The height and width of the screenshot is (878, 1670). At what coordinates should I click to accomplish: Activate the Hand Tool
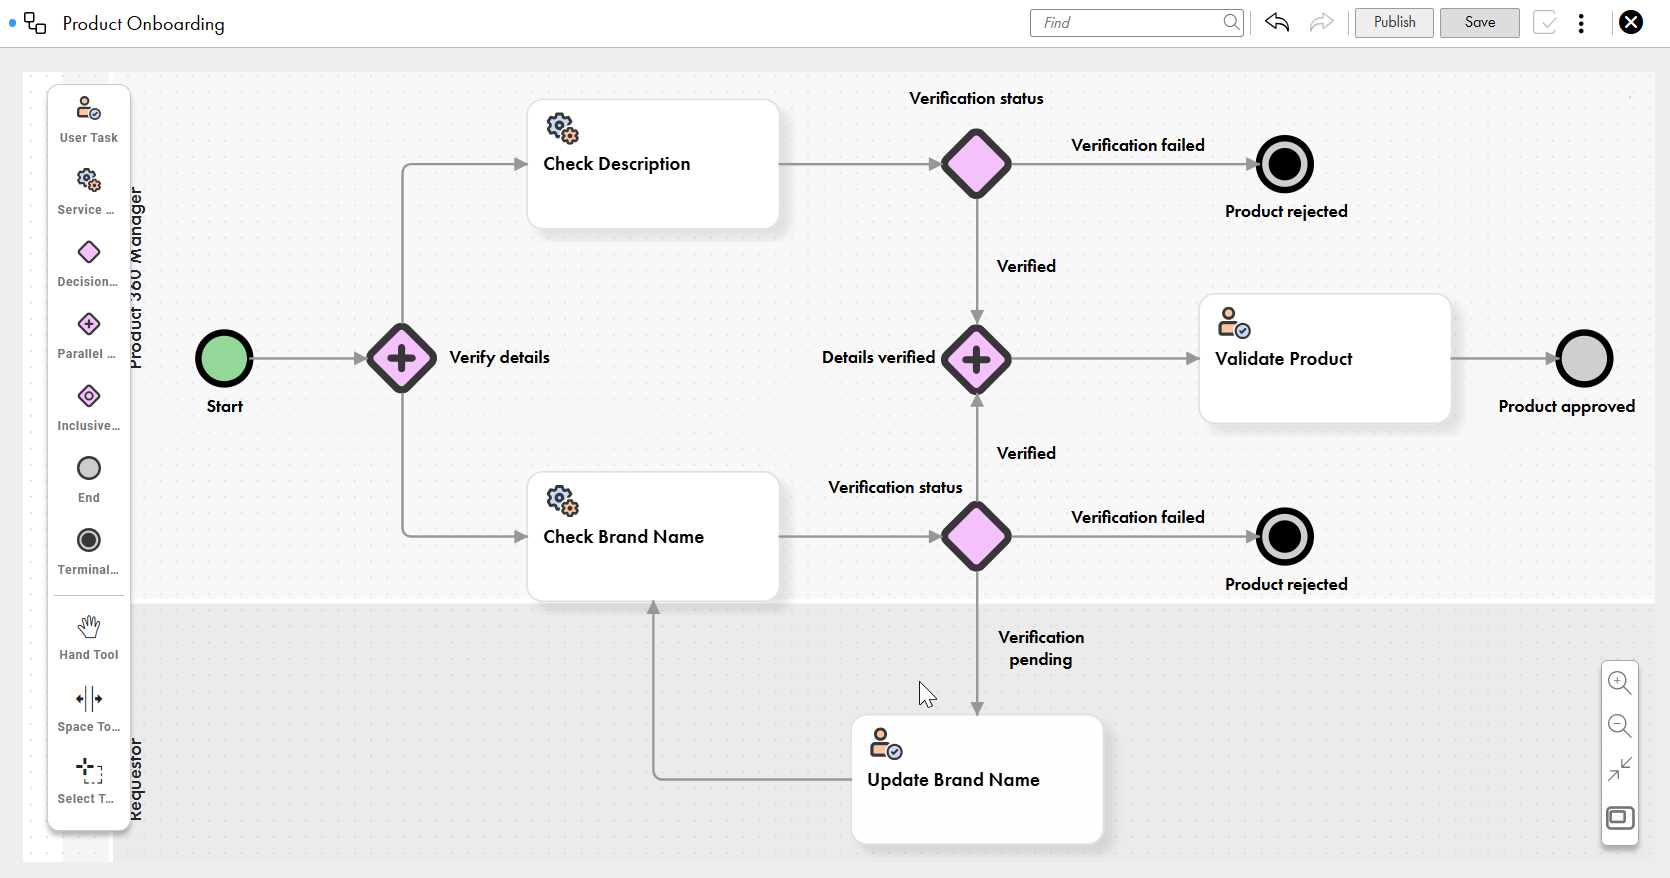pos(89,637)
